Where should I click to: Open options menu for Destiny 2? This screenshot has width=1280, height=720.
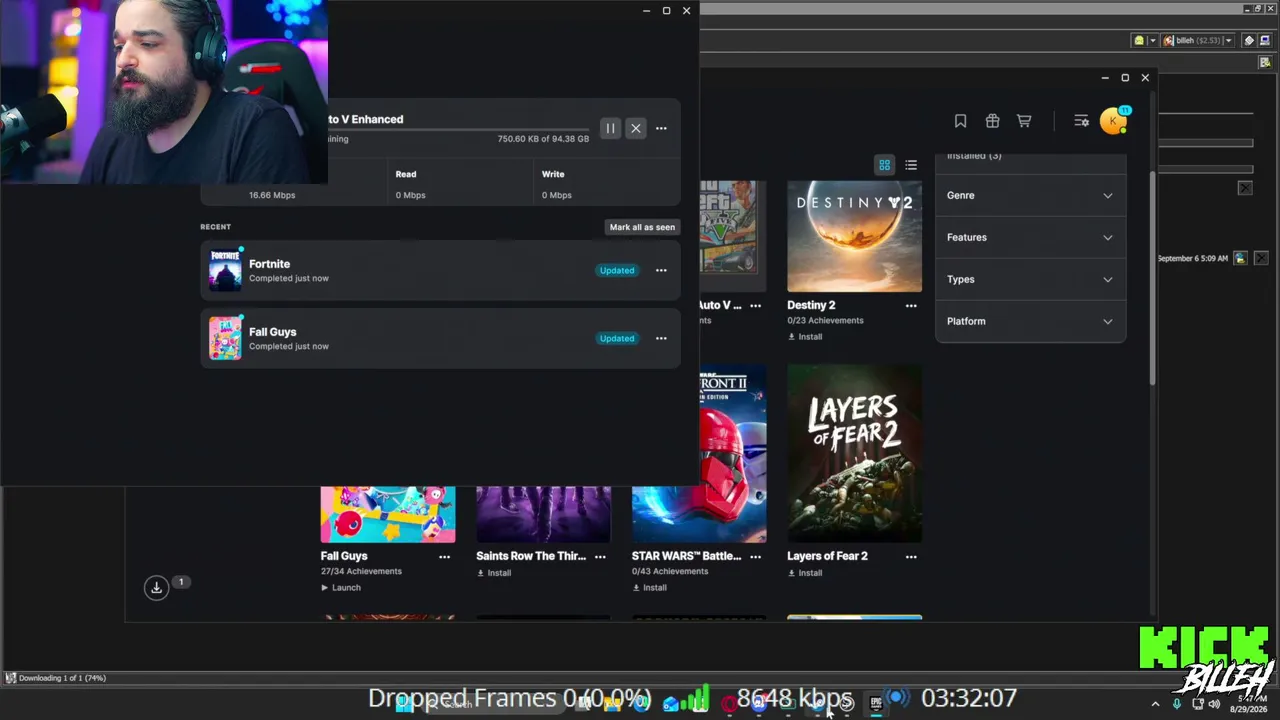tap(911, 305)
